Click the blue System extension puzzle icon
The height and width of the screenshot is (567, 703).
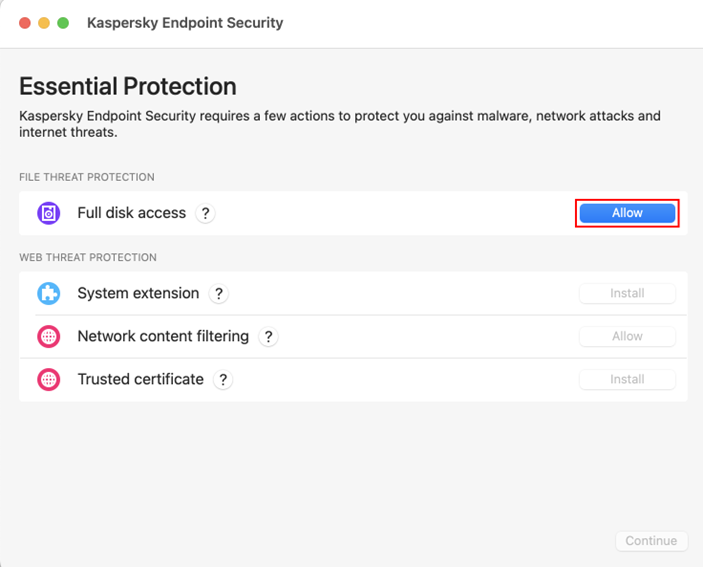48,294
